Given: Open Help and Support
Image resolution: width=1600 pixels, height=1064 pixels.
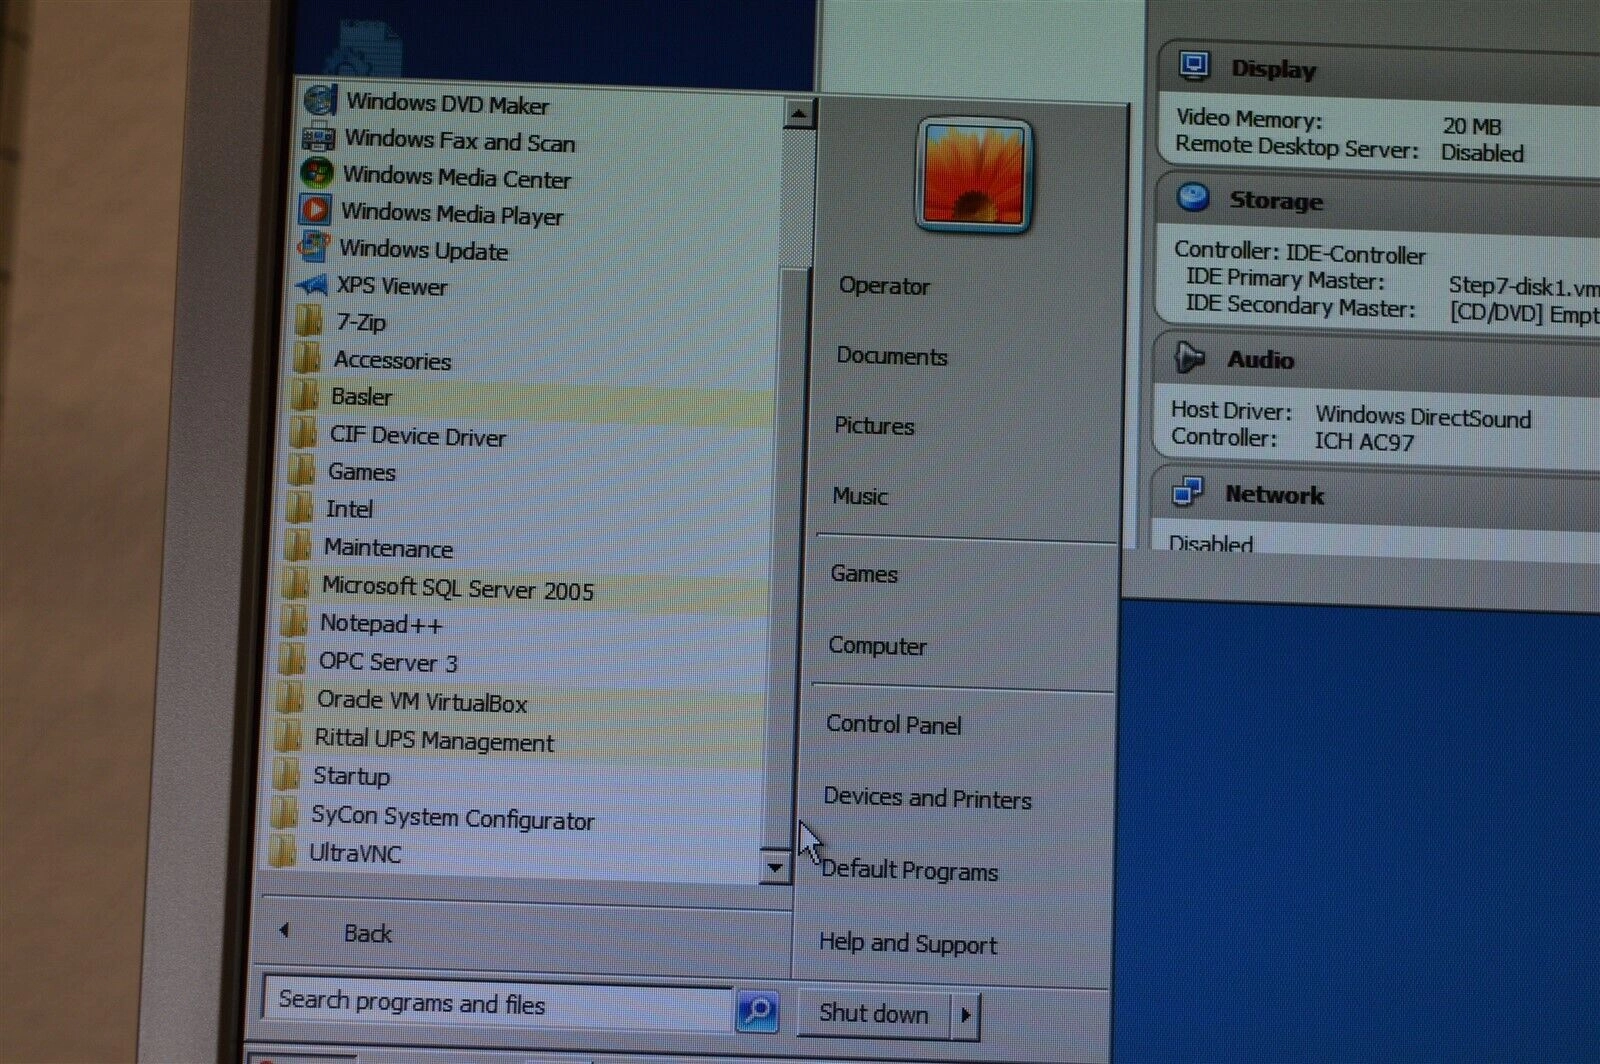Looking at the screenshot, I should point(907,943).
